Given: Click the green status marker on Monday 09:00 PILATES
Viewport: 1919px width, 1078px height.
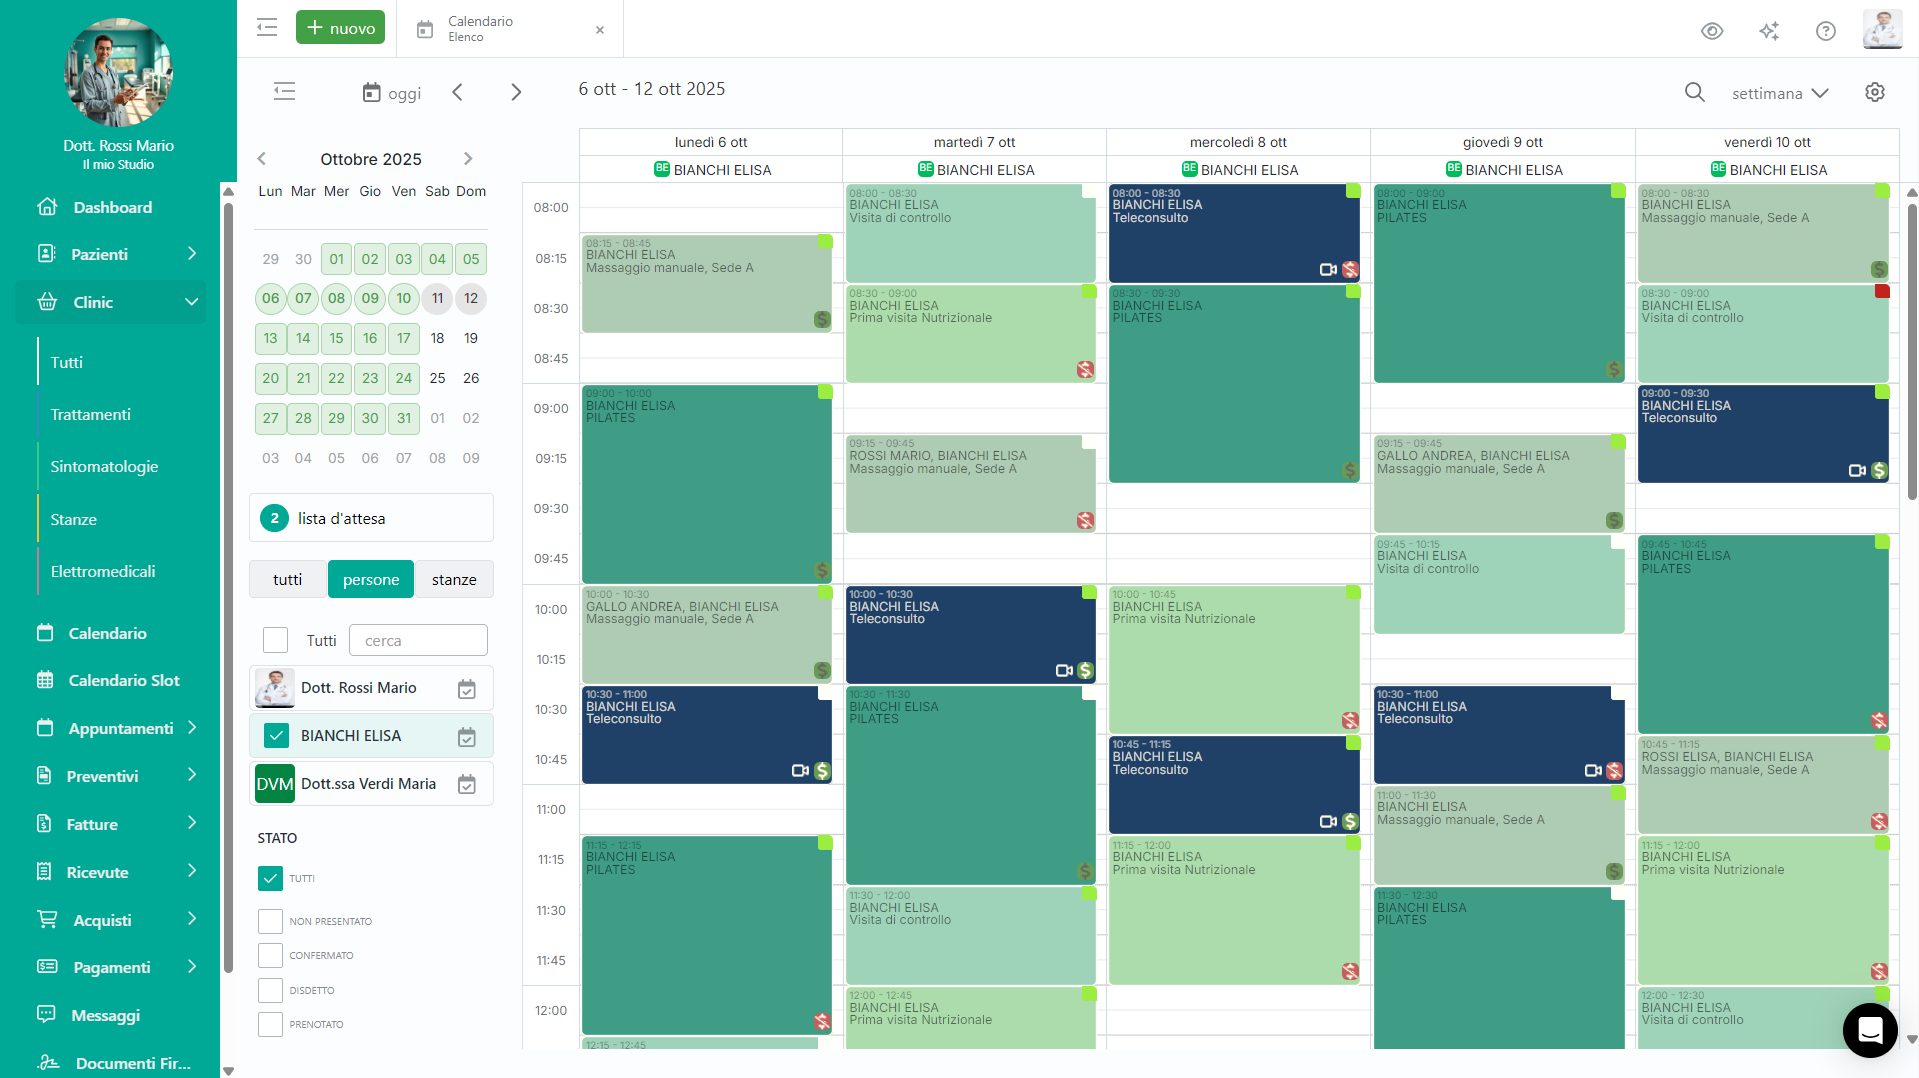Looking at the screenshot, I should pyautogui.click(x=825, y=392).
